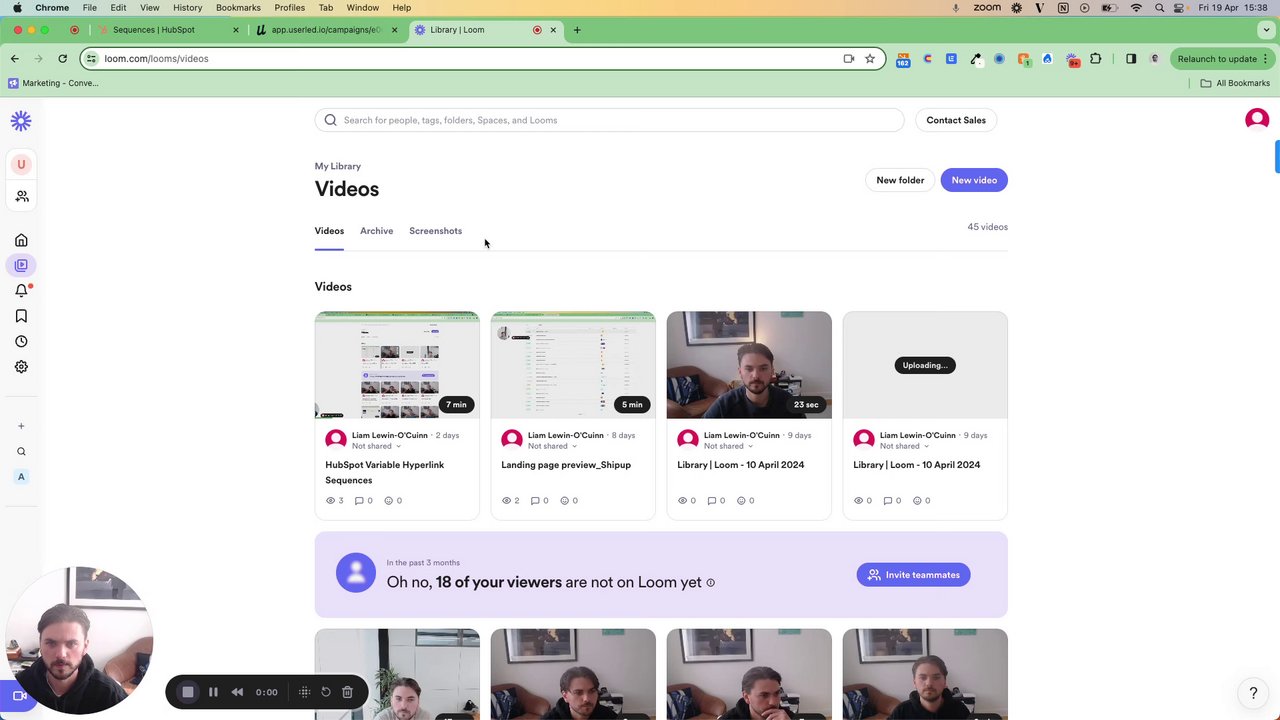Viewport: 1280px width, 720px height.
Task: Pause the Loom recording
Action: coord(213,692)
